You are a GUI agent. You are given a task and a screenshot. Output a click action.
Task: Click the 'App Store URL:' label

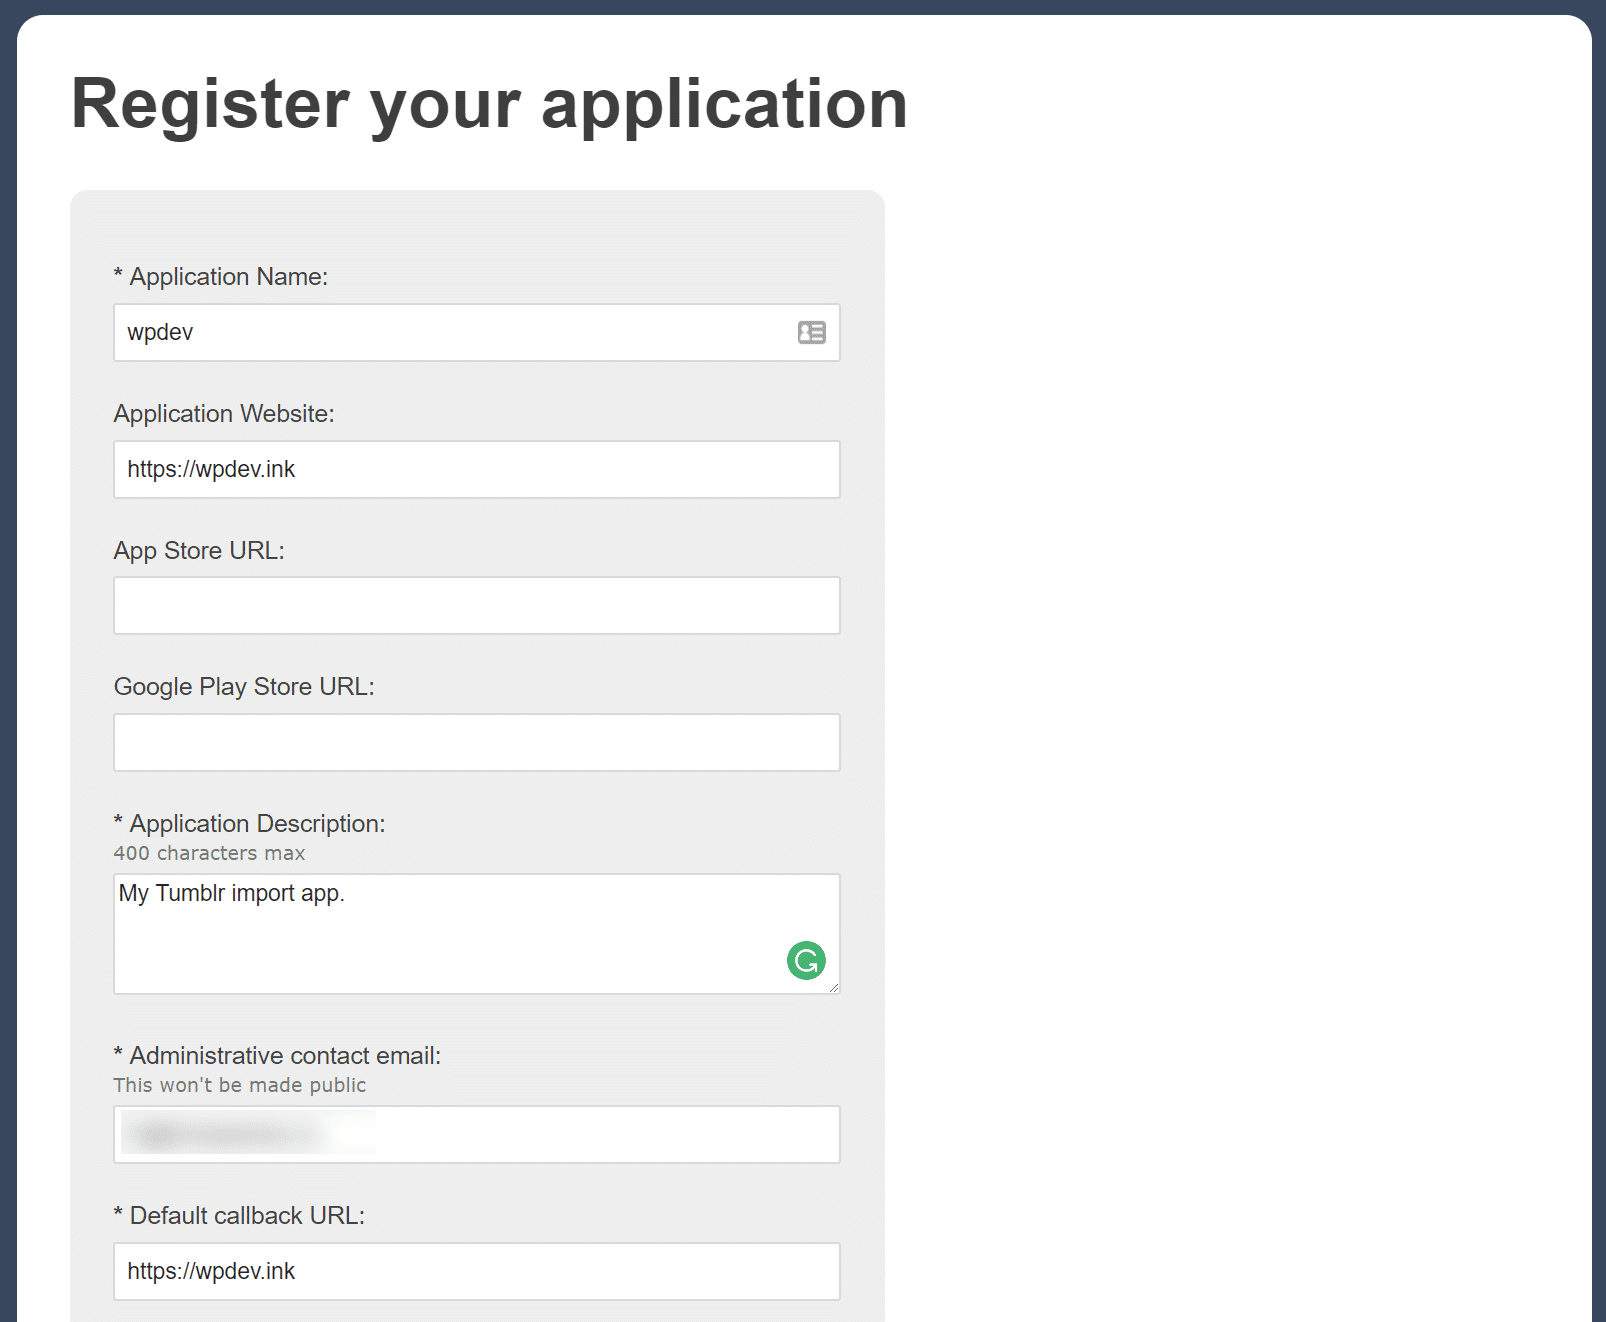[199, 550]
